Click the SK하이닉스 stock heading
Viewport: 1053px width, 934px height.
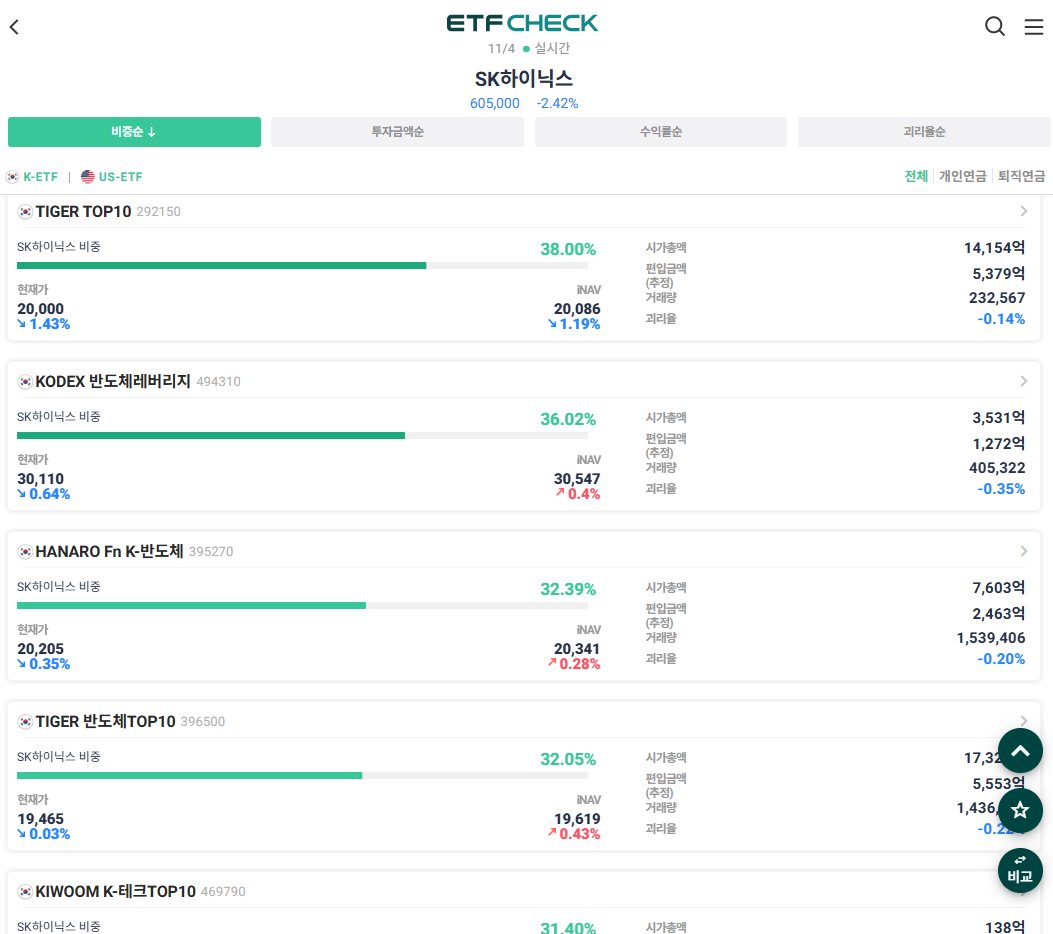click(524, 79)
